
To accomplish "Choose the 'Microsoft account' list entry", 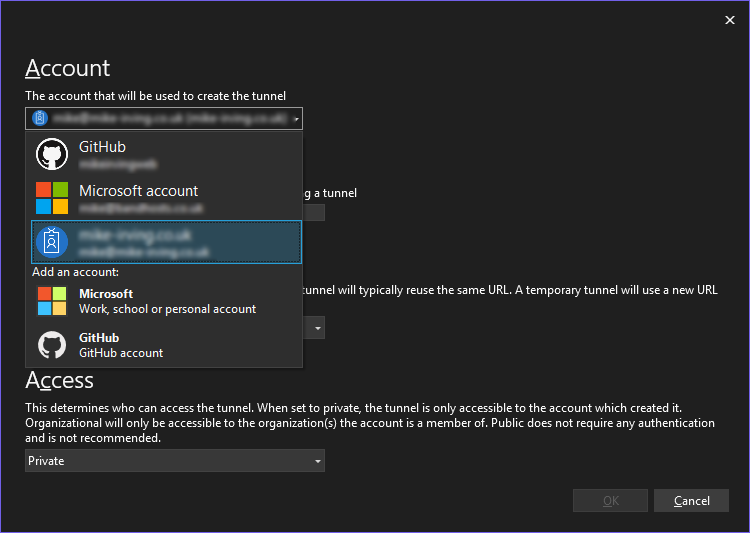I will (165, 198).
